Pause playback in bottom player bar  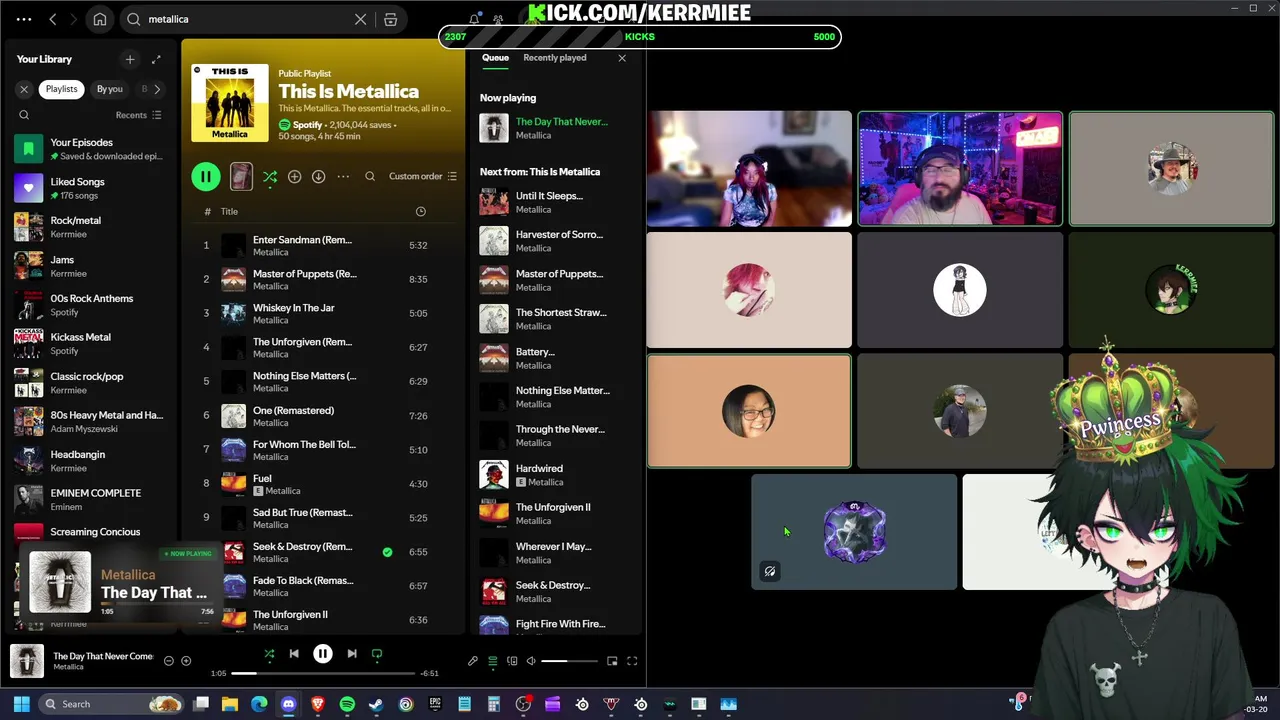(323, 654)
